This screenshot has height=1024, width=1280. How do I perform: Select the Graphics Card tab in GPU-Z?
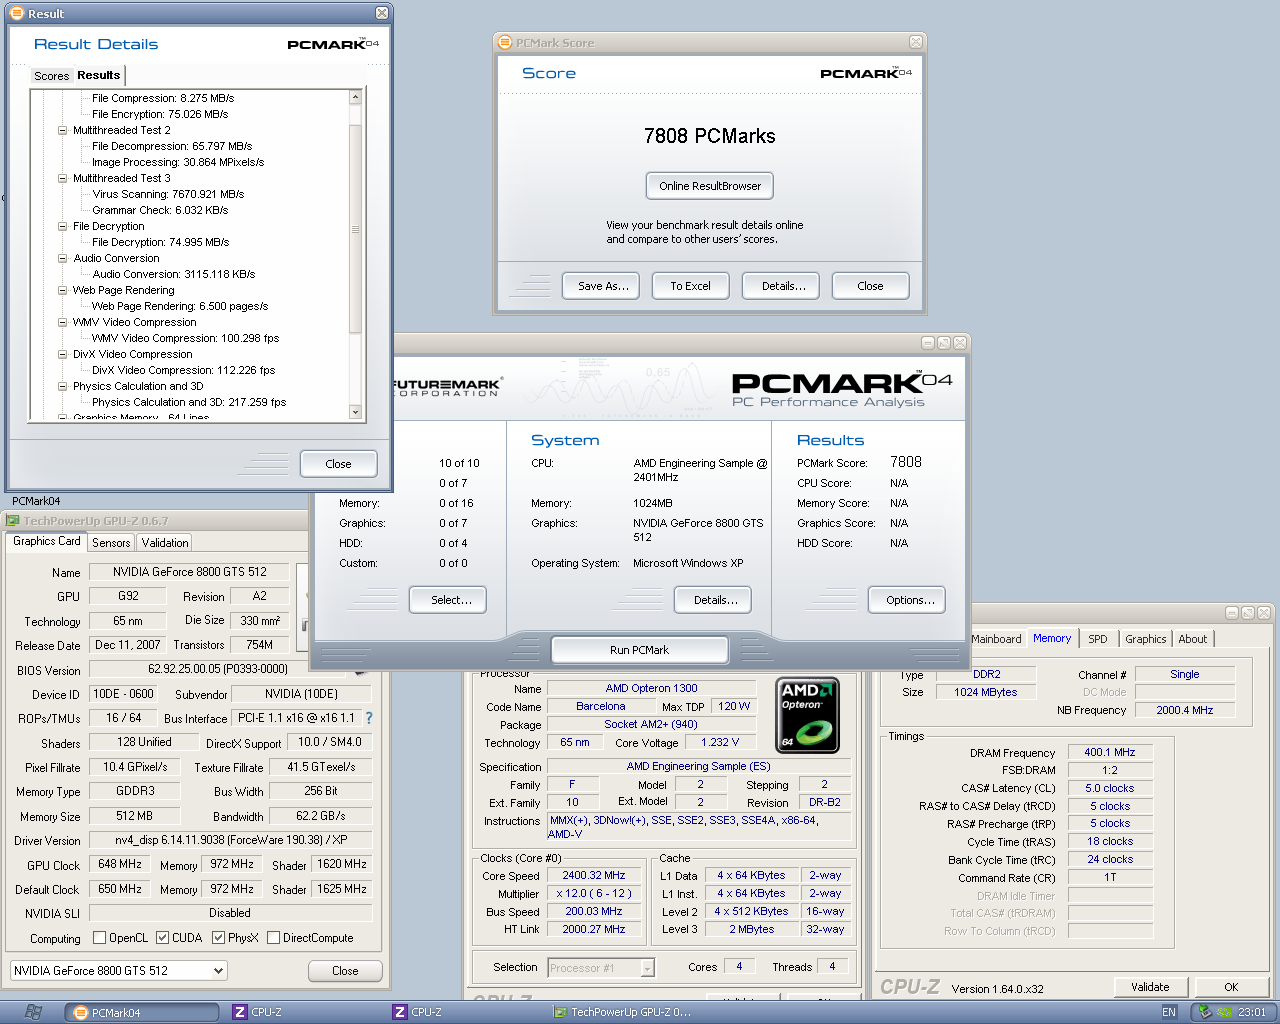pyautogui.click(x=46, y=541)
